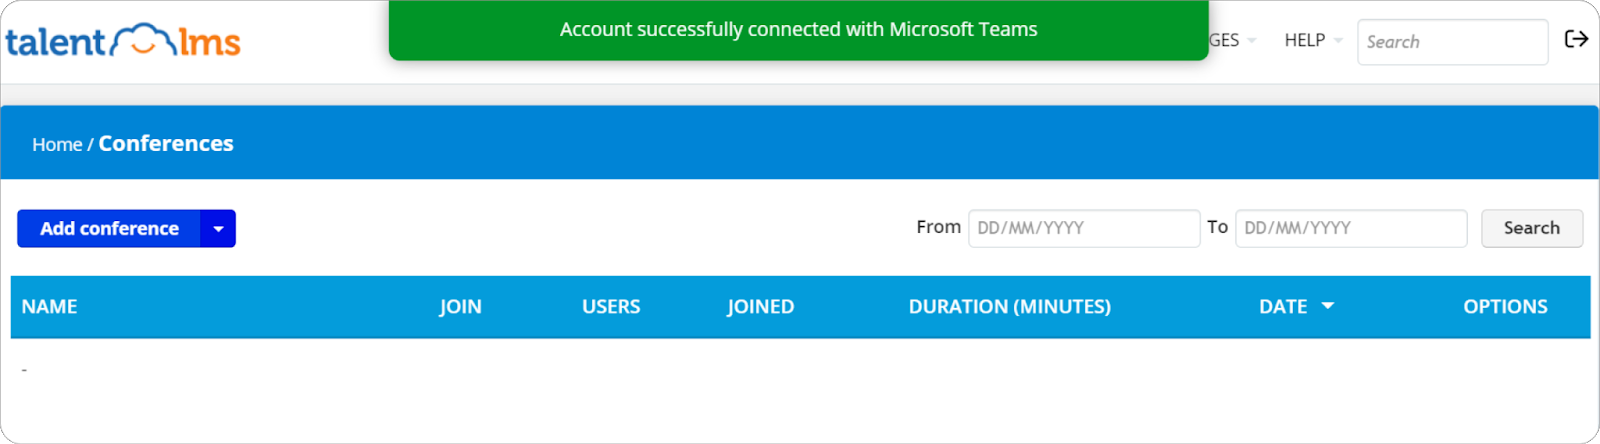Click the Search date filter button

pyautogui.click(x=1532, y=228)
